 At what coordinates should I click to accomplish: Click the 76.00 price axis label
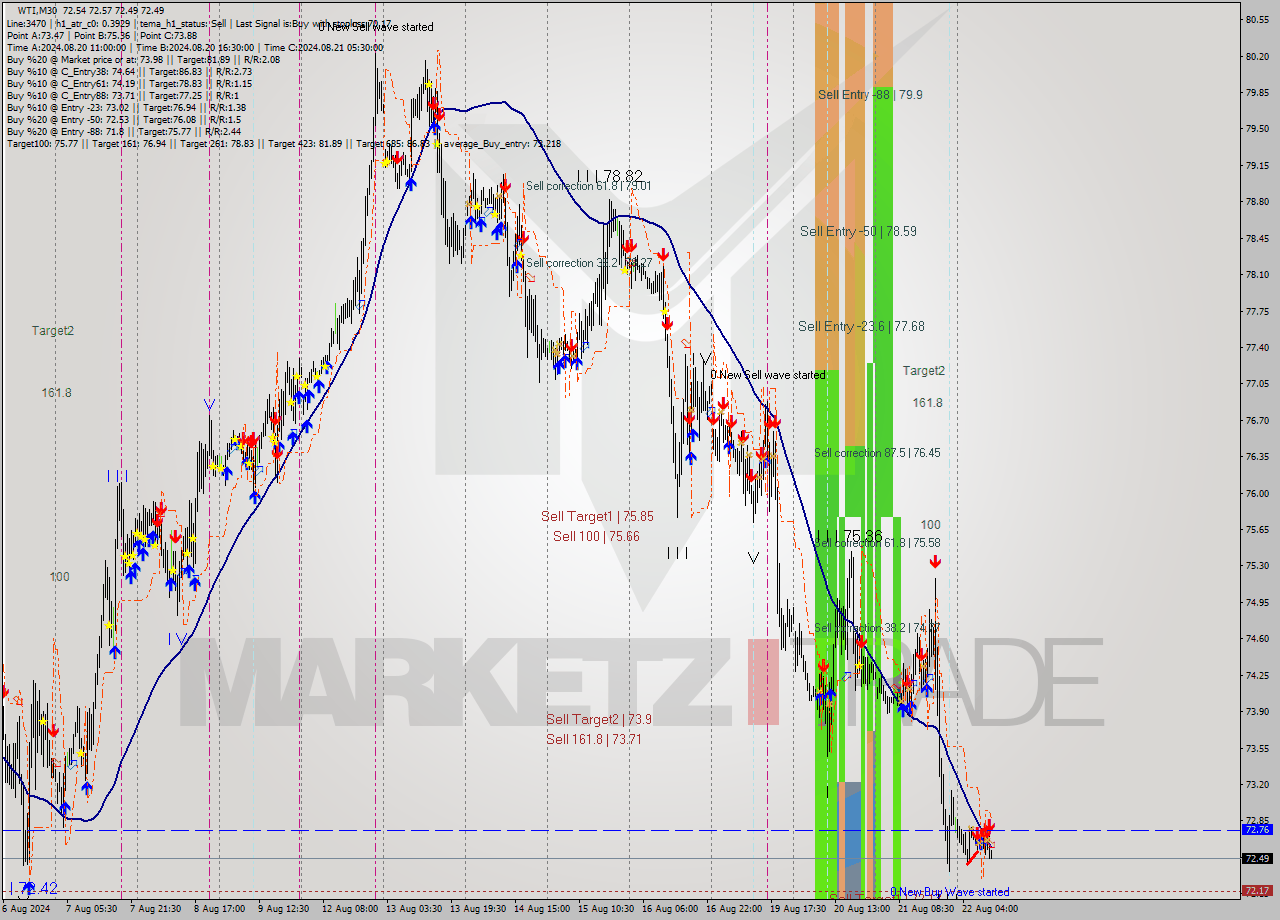click(x=1257, y=493)
